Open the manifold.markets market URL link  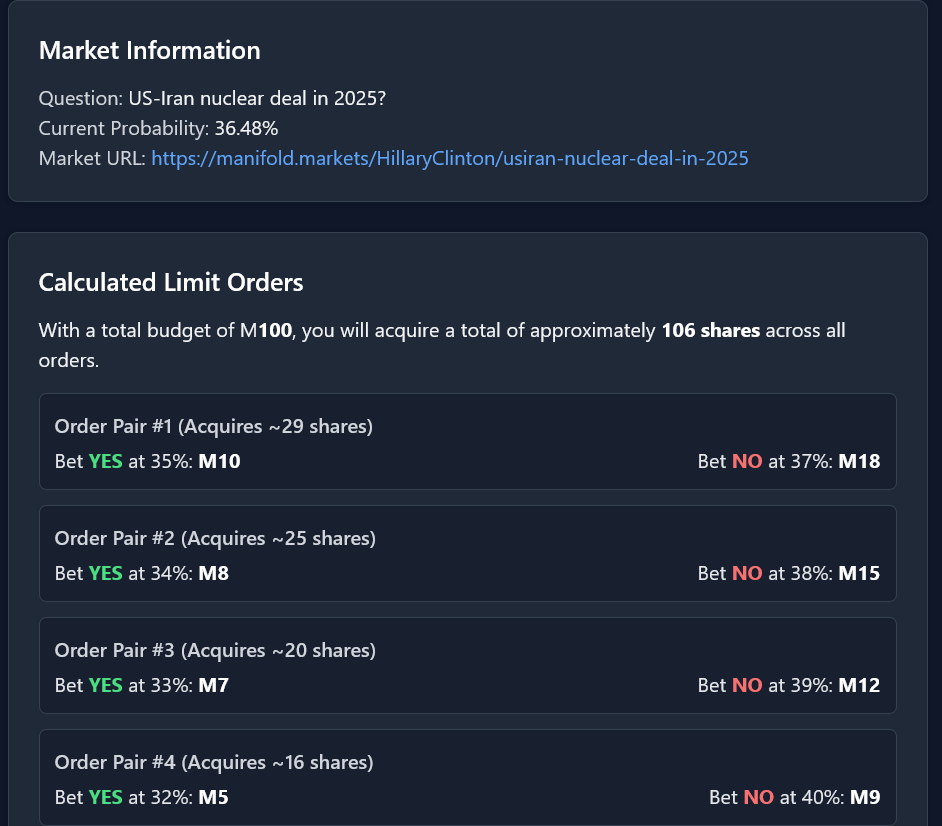(x=449, y=159)
